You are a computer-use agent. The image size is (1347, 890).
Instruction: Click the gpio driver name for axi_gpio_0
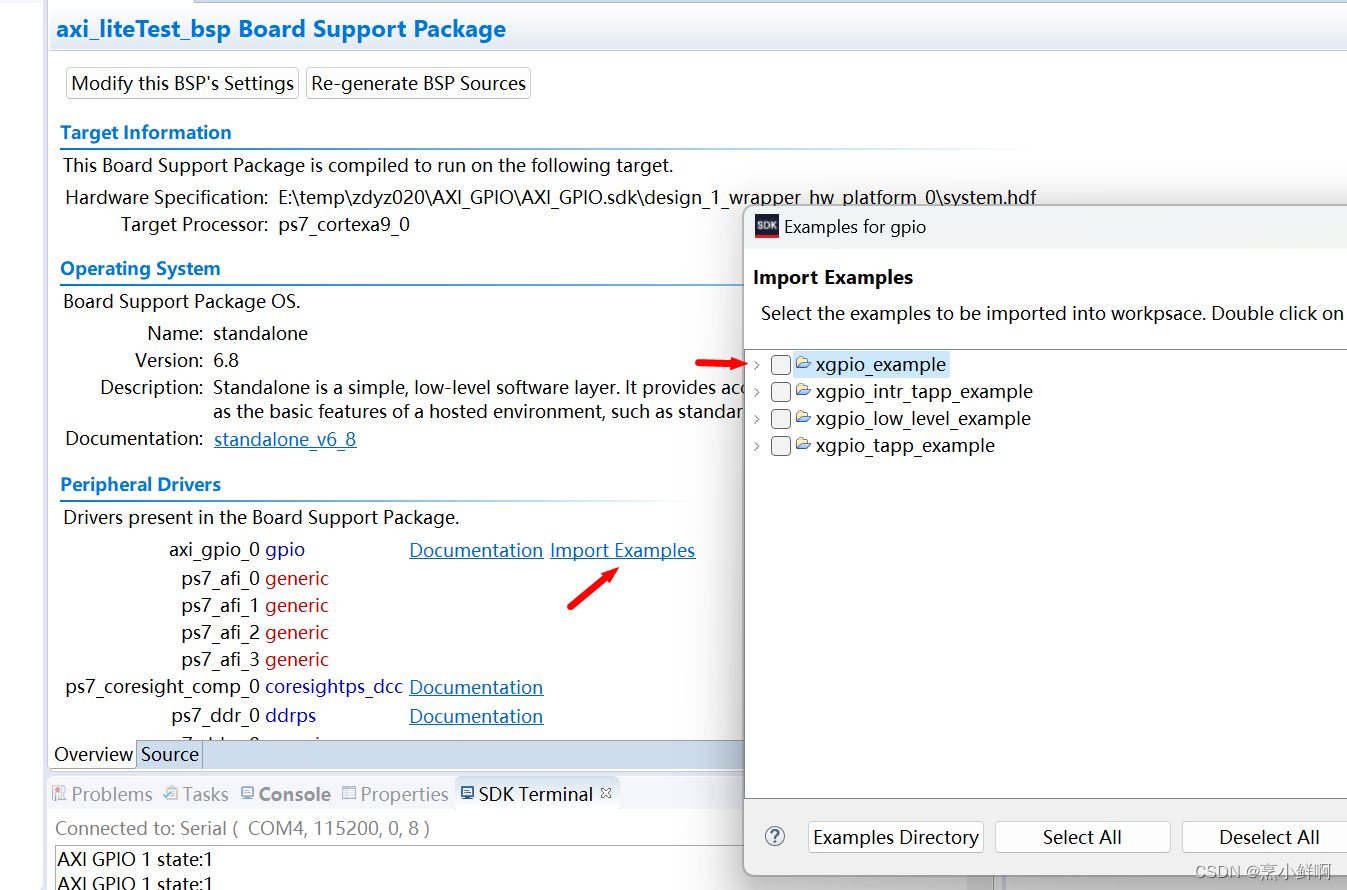(x=285, y=550)
